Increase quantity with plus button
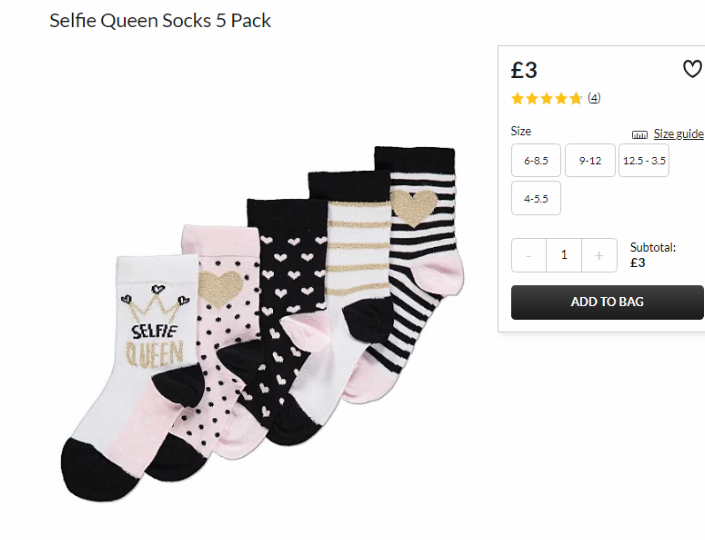This screenshot has width=705, height=540. tap(599, 255)
